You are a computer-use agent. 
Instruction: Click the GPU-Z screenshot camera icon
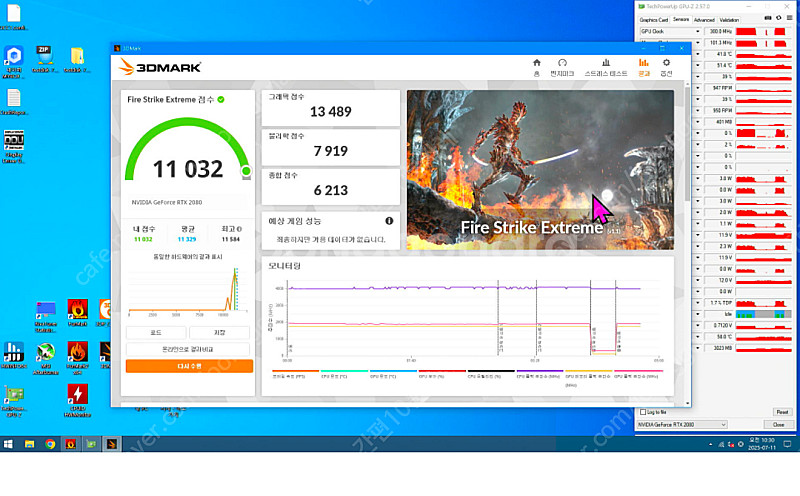click(x=767, y=18)
